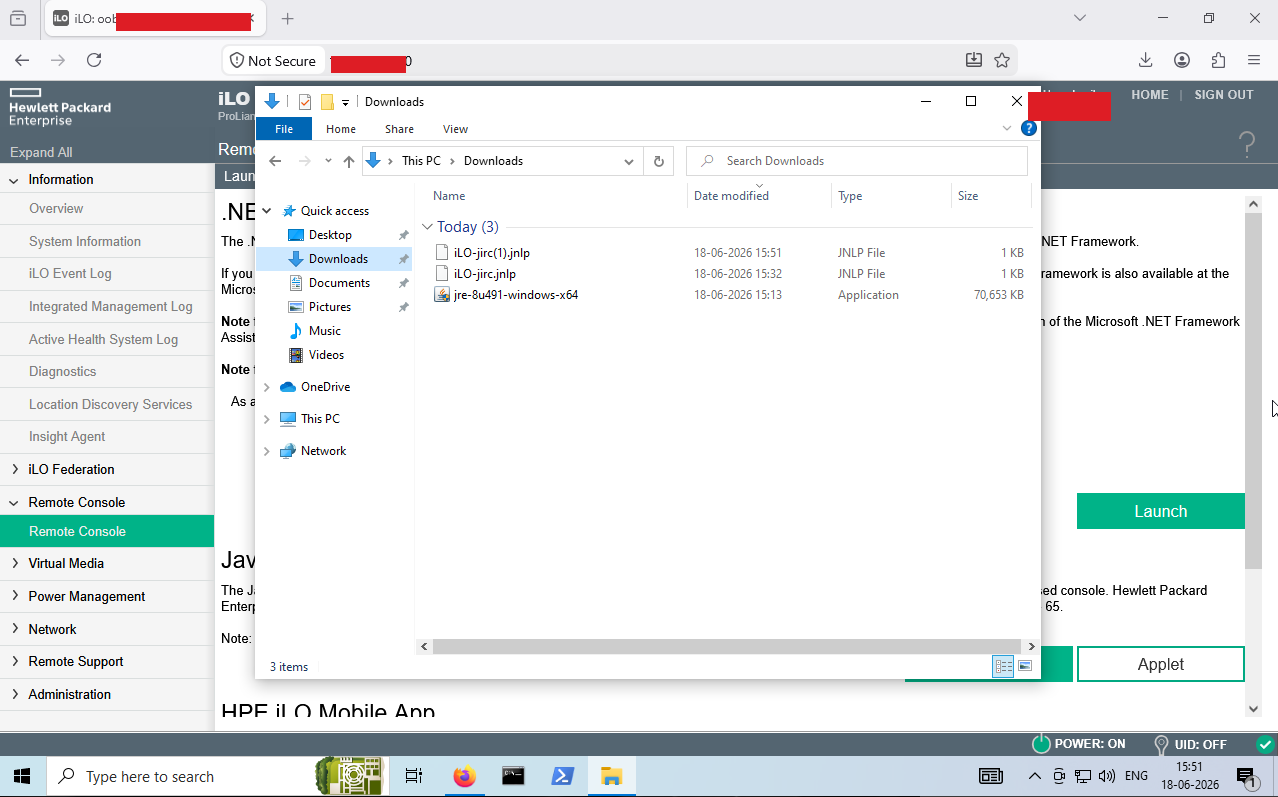Unpin Documents from Quick access pin
This screenshot has width=1278, height=797.
pyautogui.click(x=403, y=283)
